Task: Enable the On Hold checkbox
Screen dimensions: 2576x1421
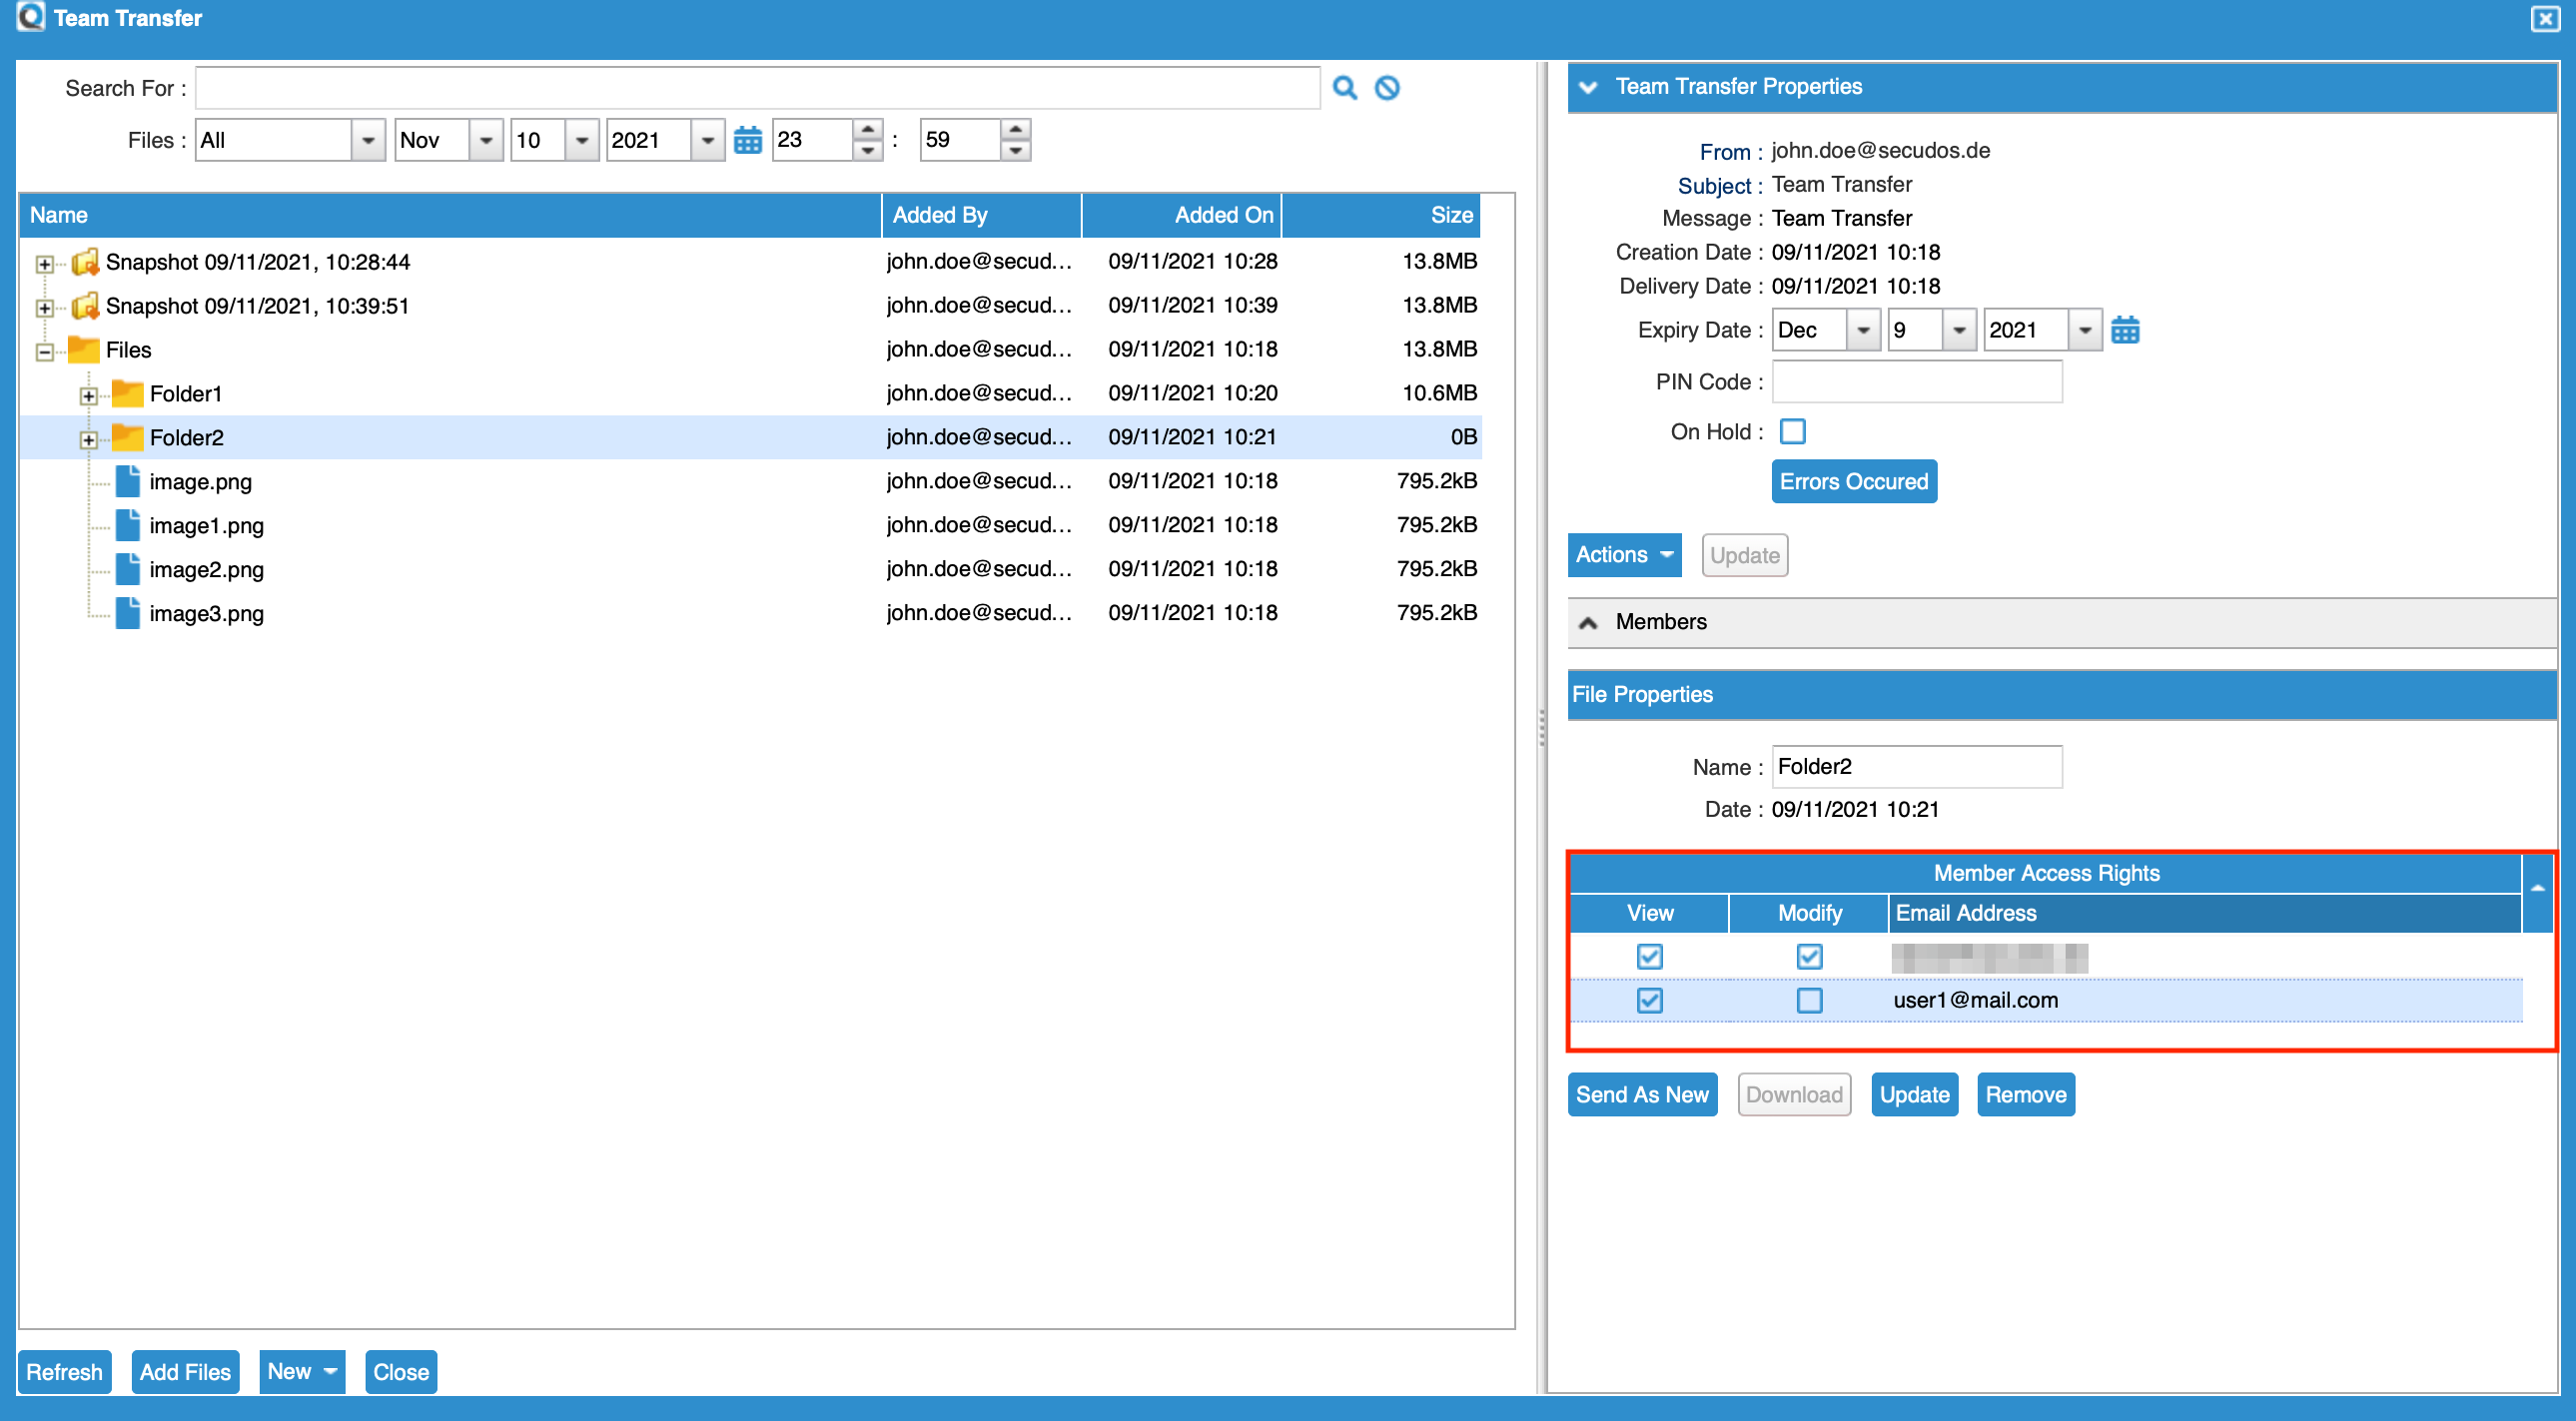Action: pos(1792,432)
